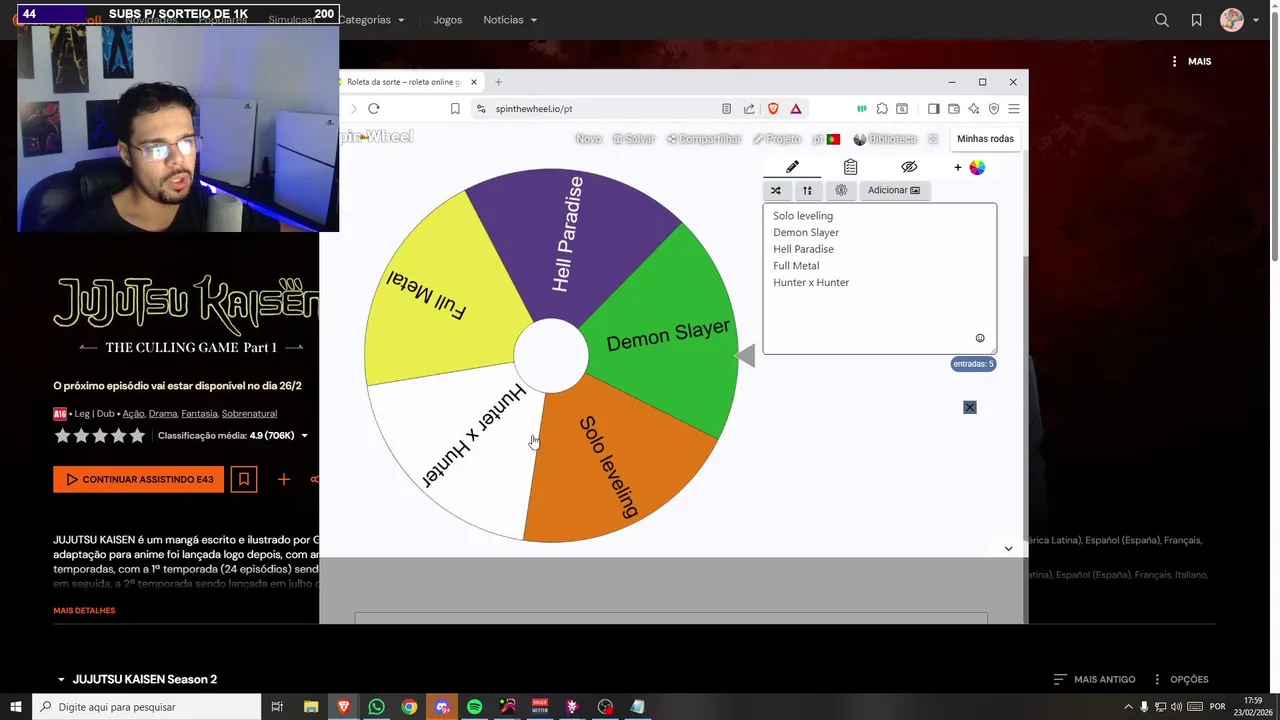Open Crunchyroll watchlist bookmark icon
This screenshot has height=720, width=1280.
[1196, 20]
